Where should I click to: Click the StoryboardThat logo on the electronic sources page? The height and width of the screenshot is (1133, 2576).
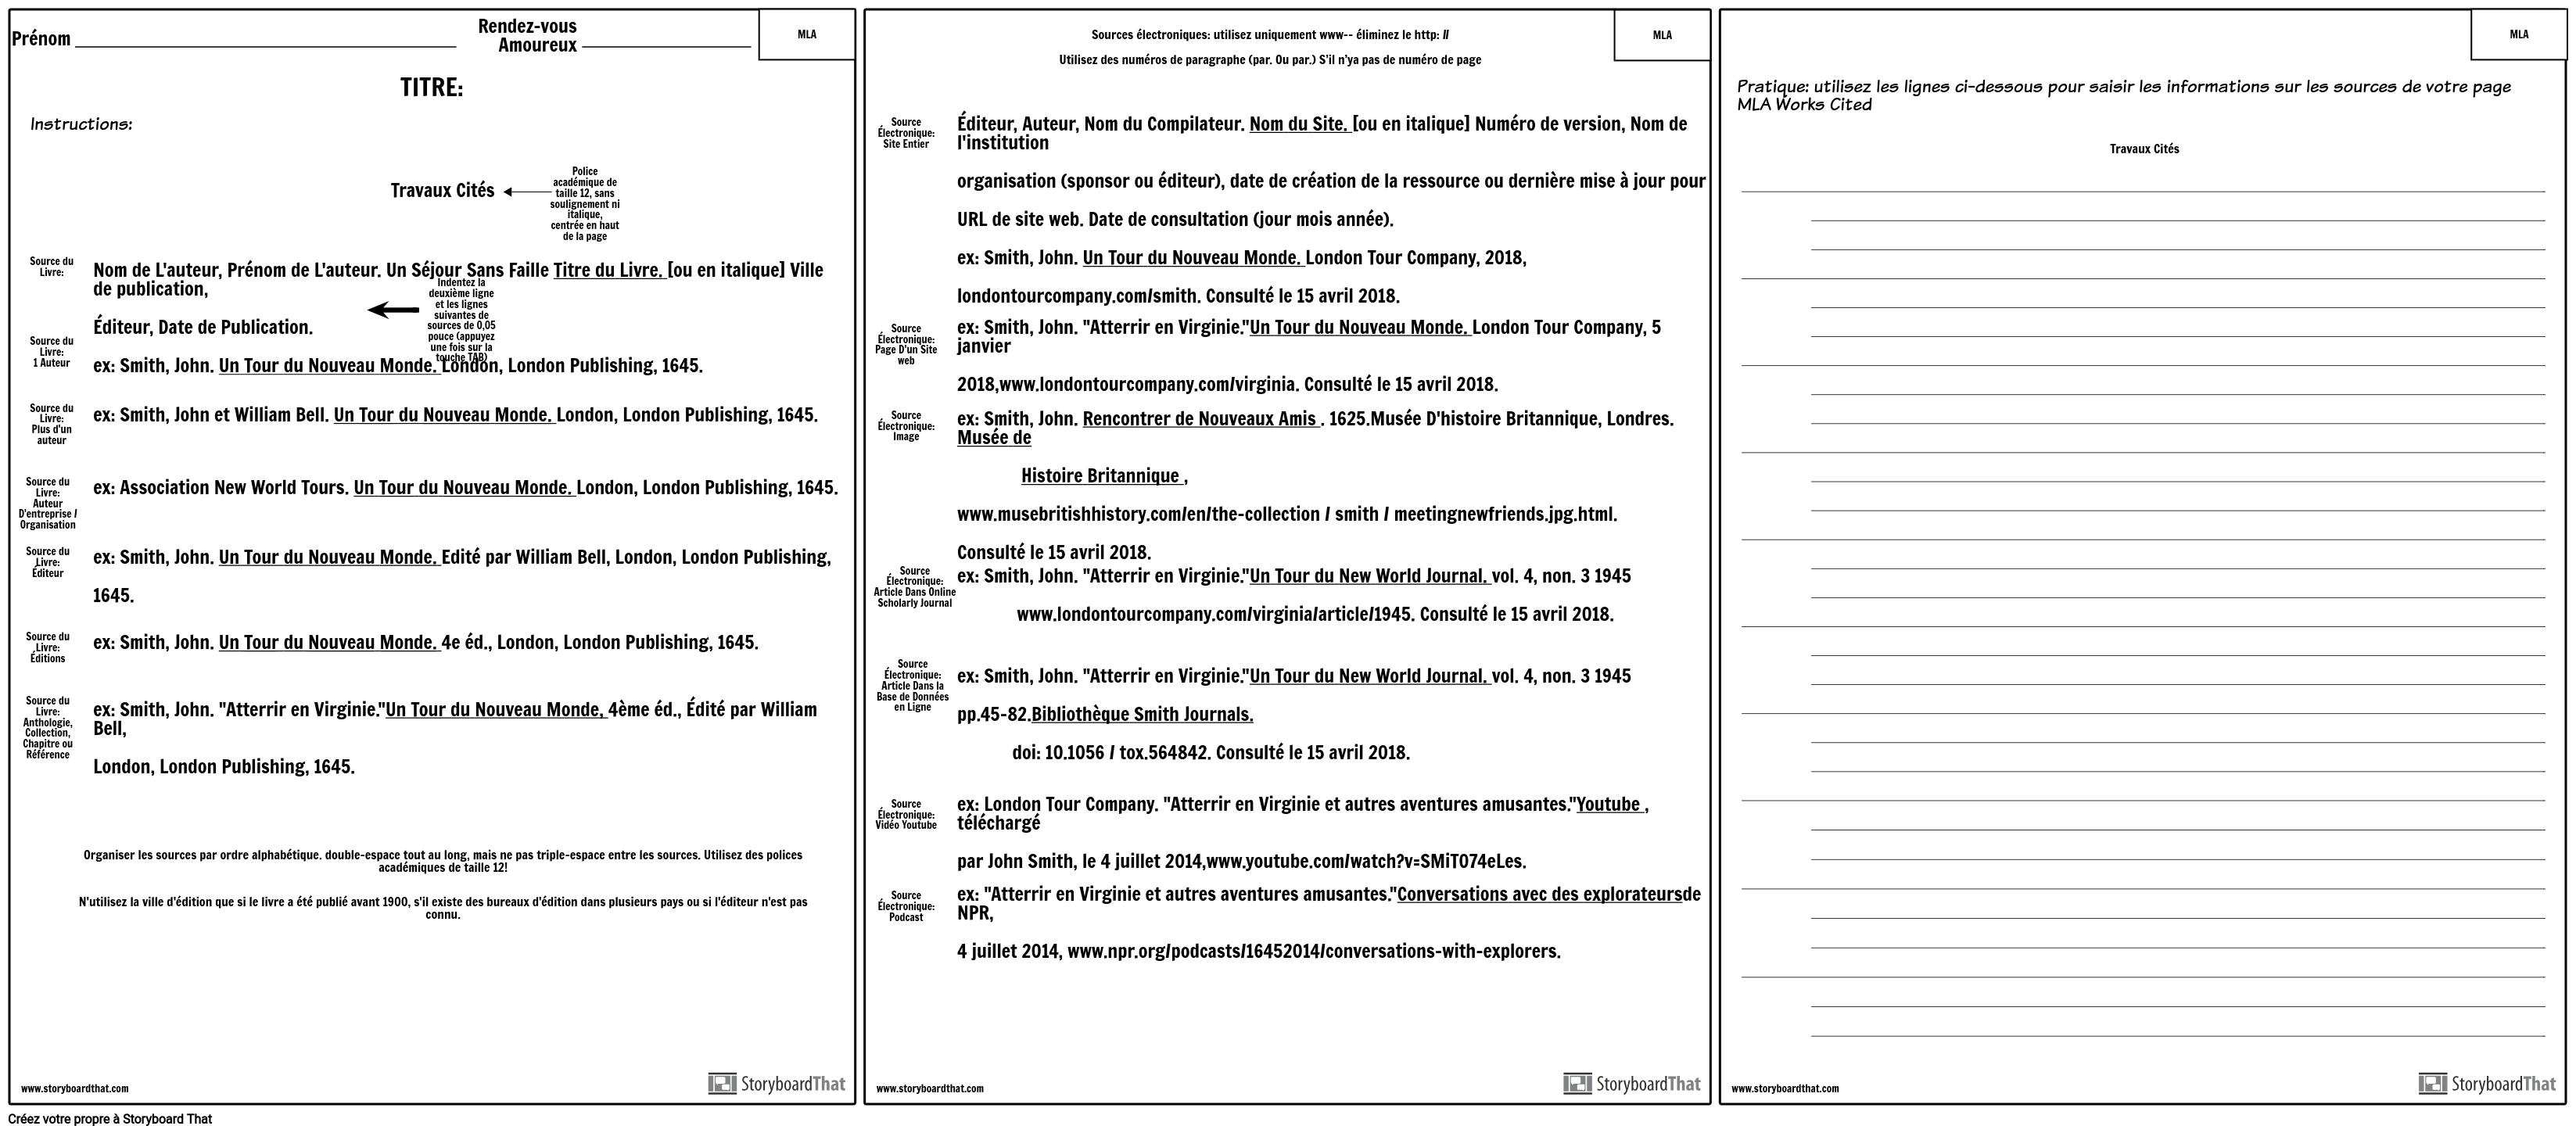1631,1084
